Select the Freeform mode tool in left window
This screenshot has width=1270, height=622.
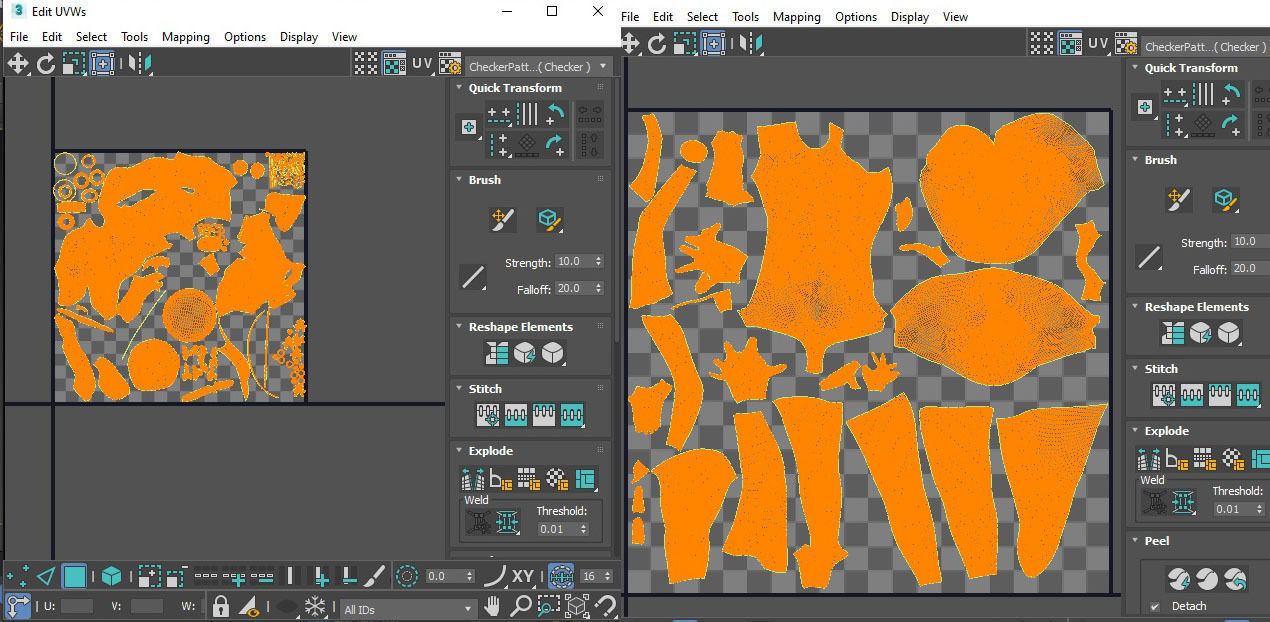101,64
